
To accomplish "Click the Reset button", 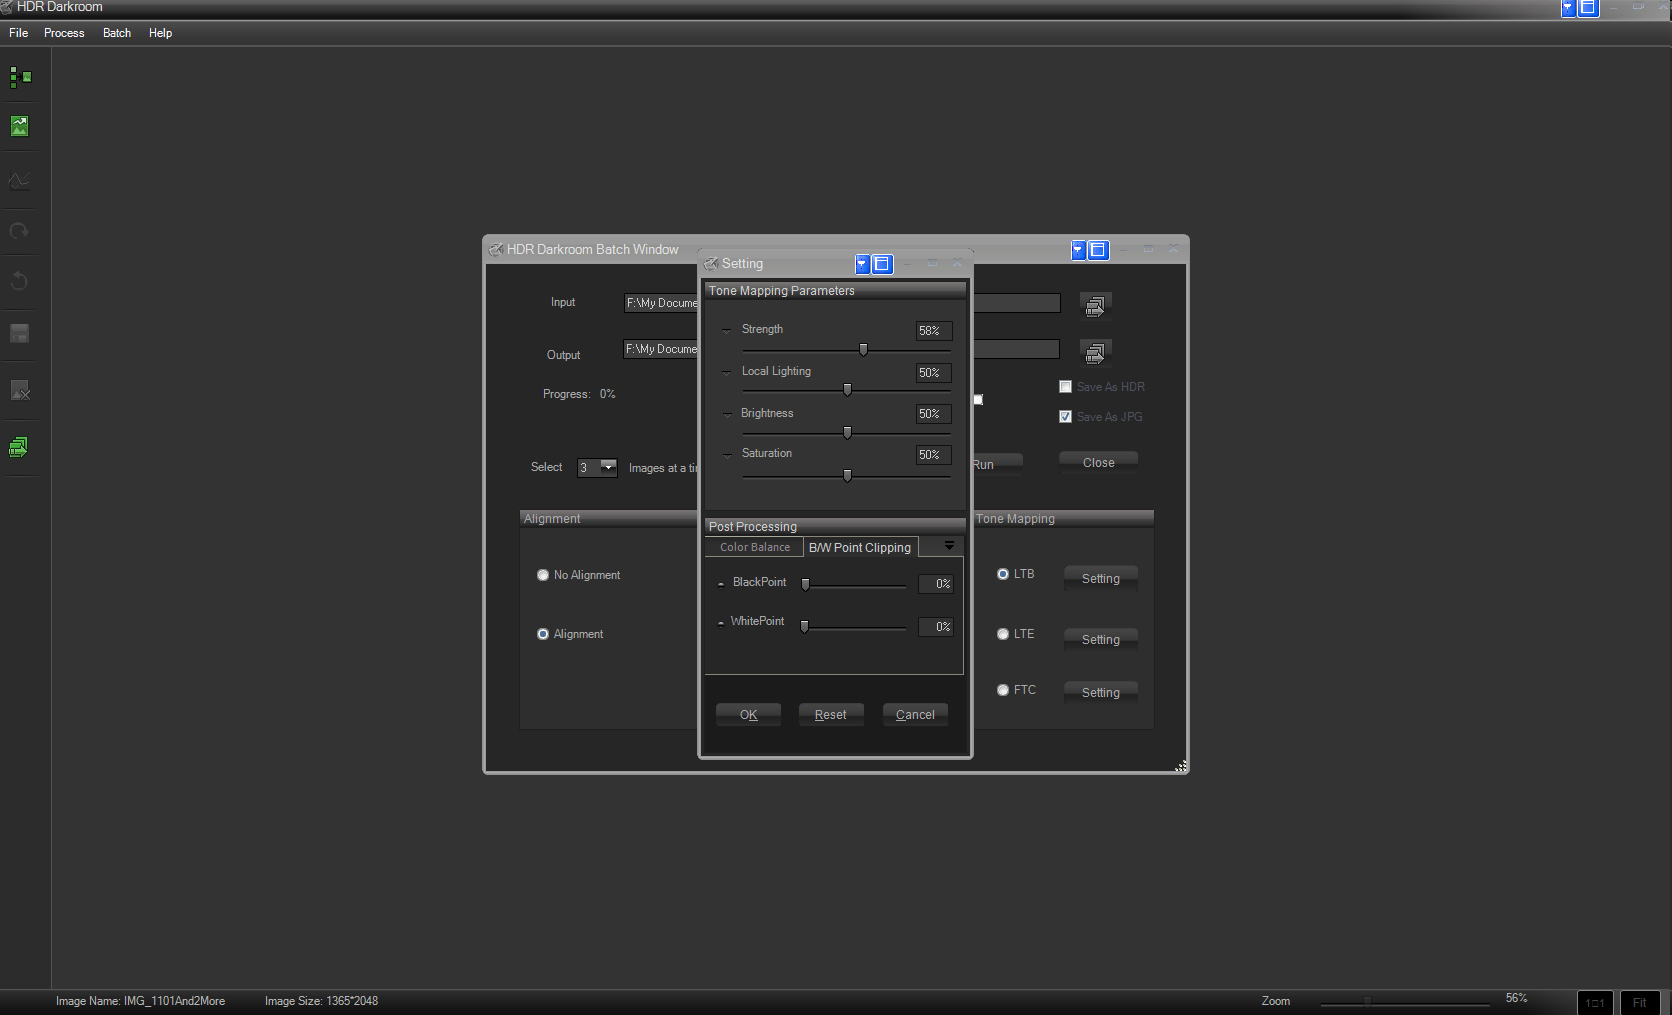I will pos(830,714).
